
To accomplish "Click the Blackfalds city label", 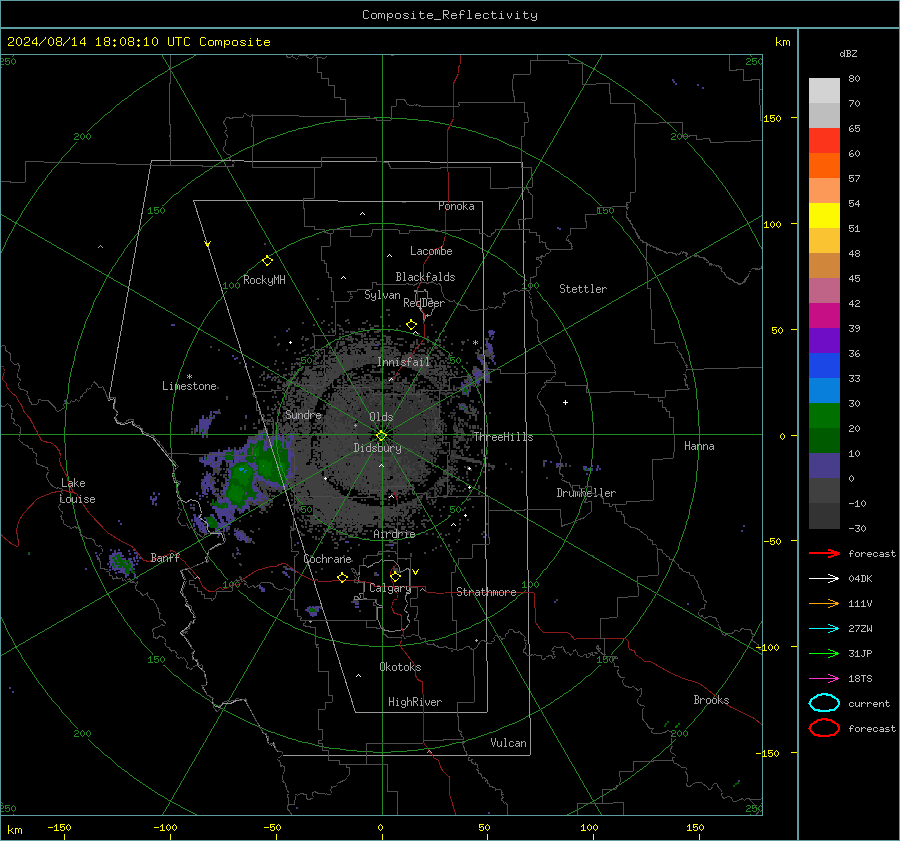I will point(425,277).
